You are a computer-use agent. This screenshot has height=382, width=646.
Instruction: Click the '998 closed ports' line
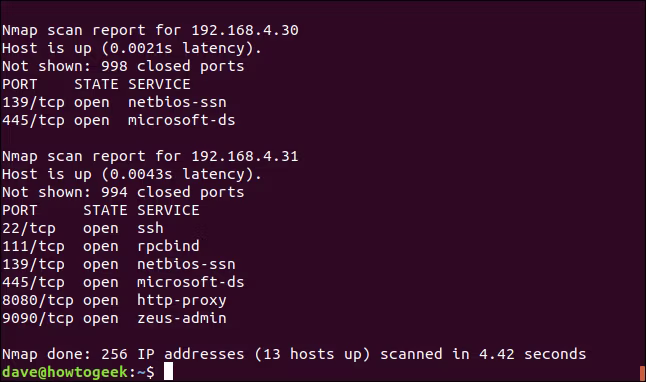pyautogui.click(x=123, y=66)
